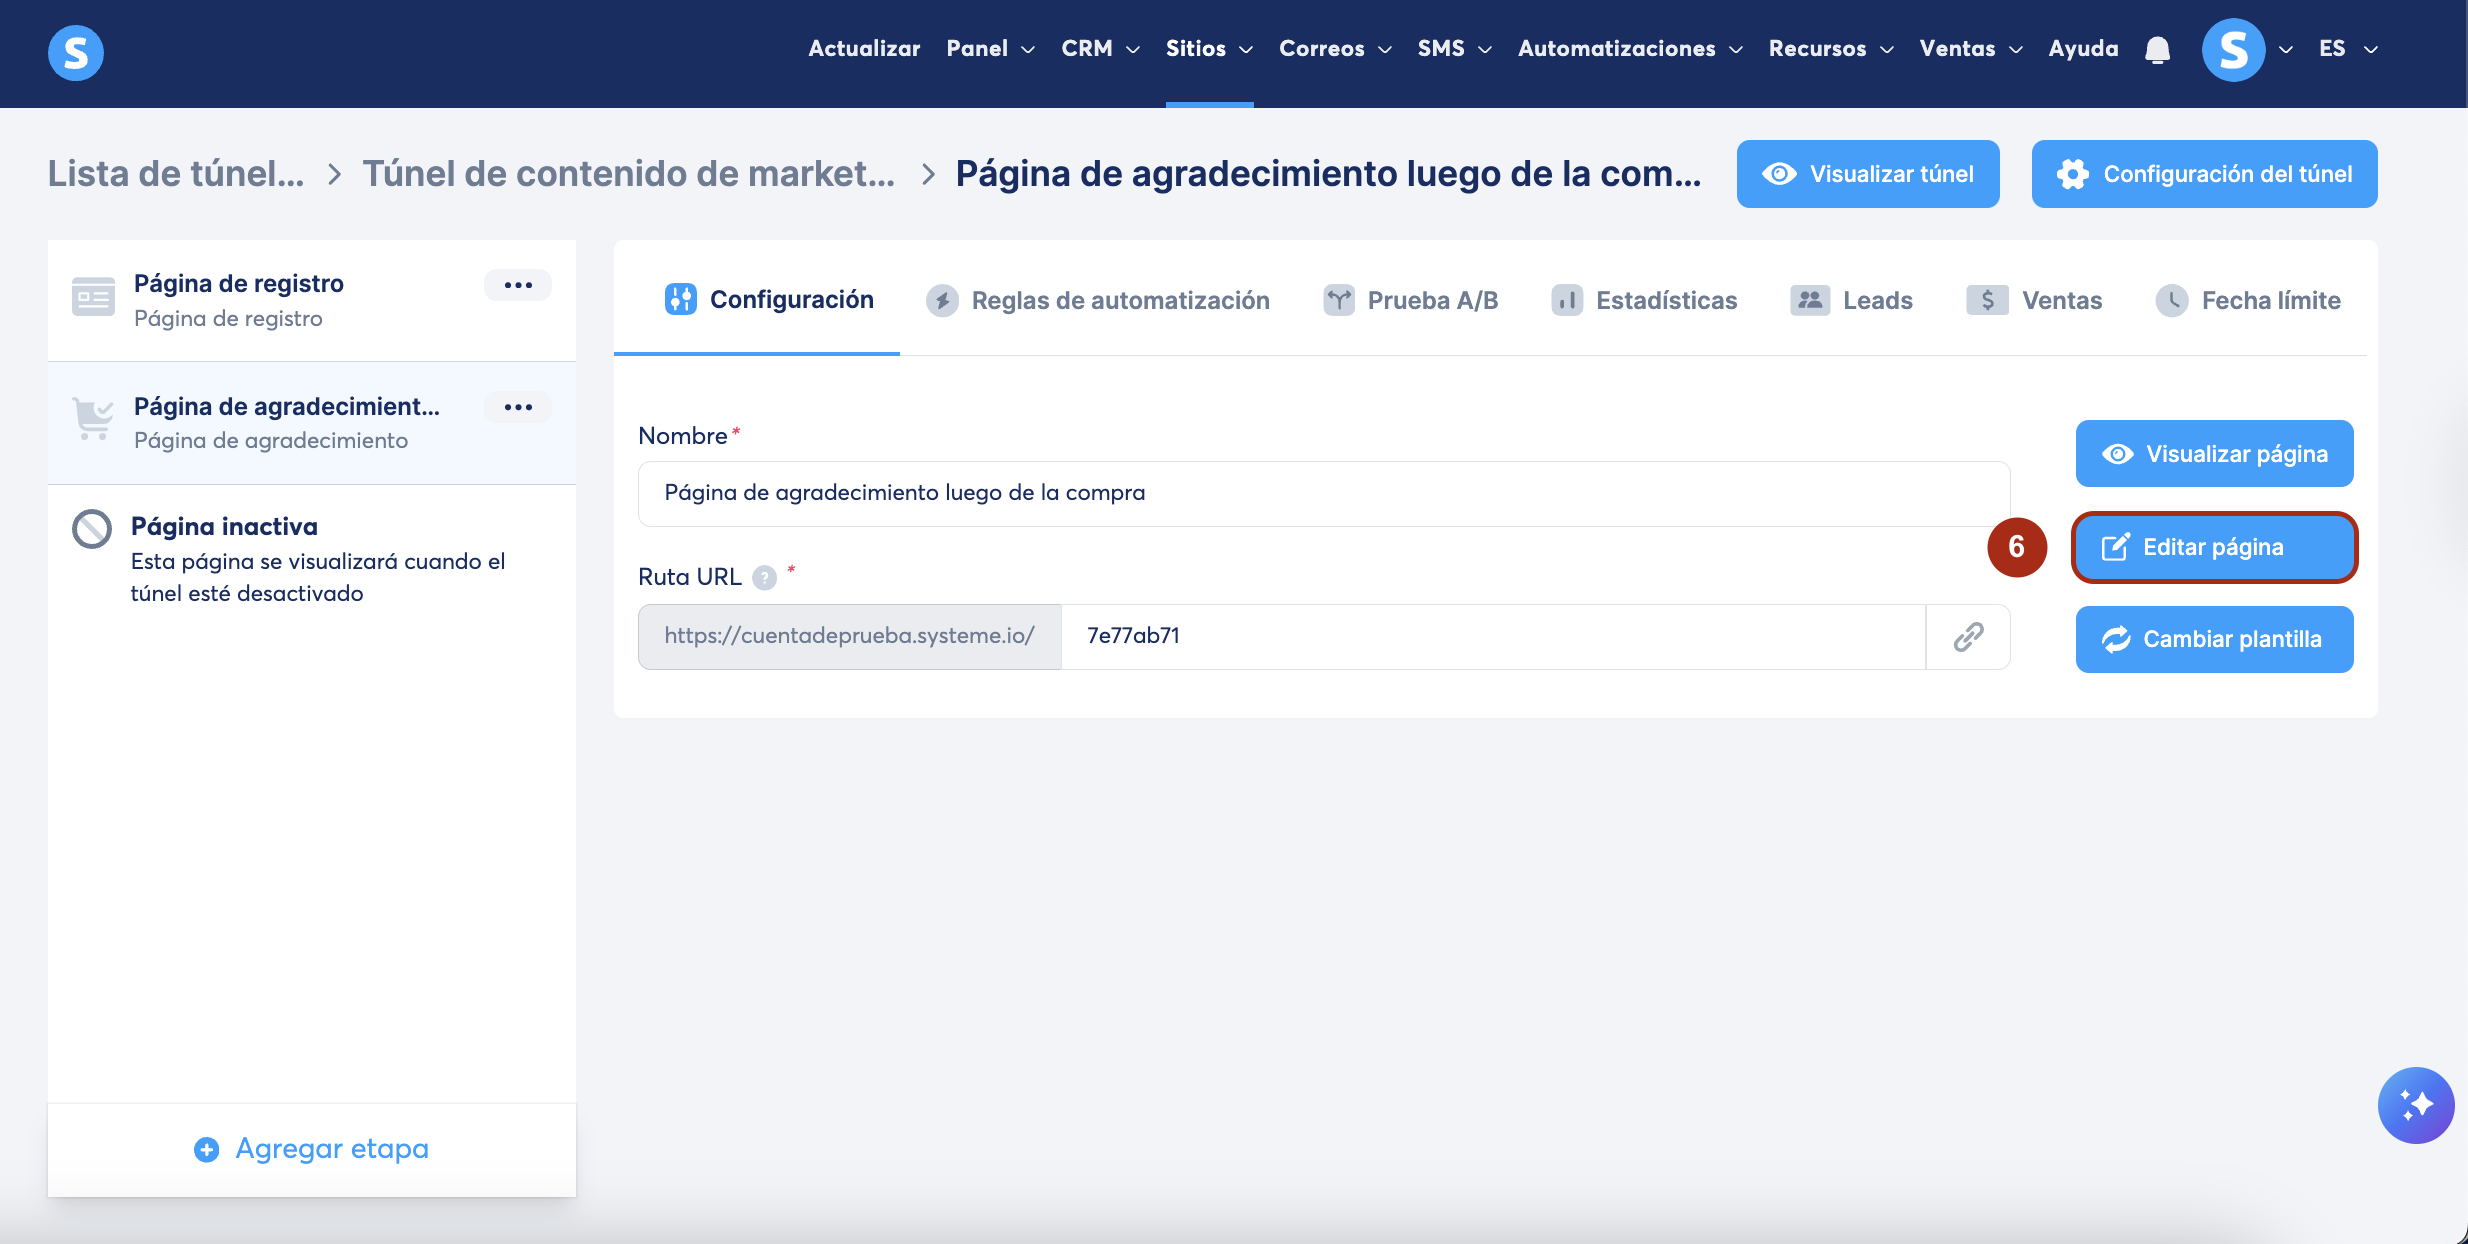Click the Ruta URL help question icon
This screenshot has height=1244, width=2468.
coord(765,578)
